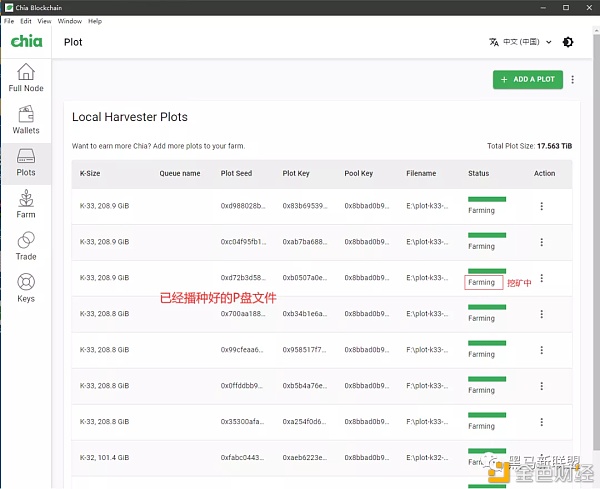This screenshot has height=489, width=600.
Task: Click the Queue name column header
Action: pyautogui.click(x=180, y=173)
